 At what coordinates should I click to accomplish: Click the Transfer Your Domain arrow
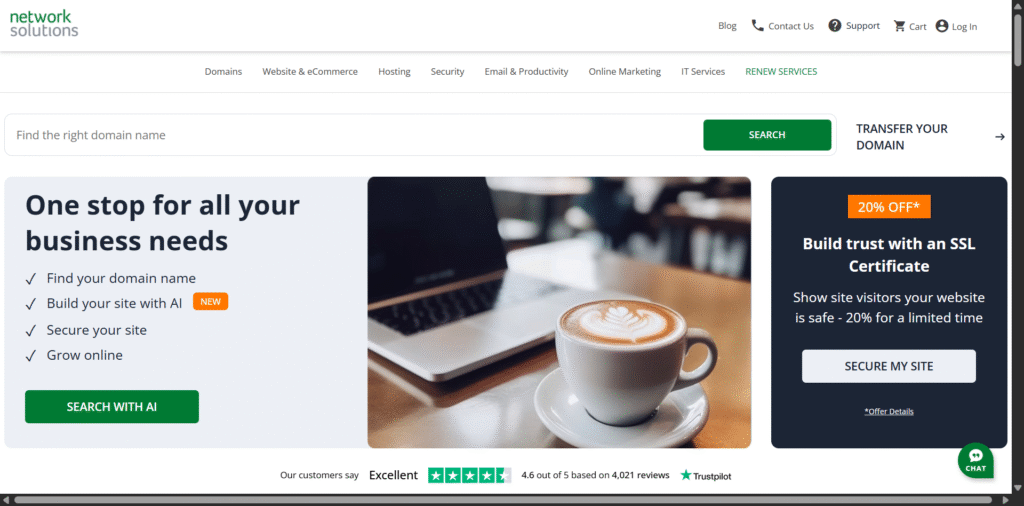(x=999, y=136)
